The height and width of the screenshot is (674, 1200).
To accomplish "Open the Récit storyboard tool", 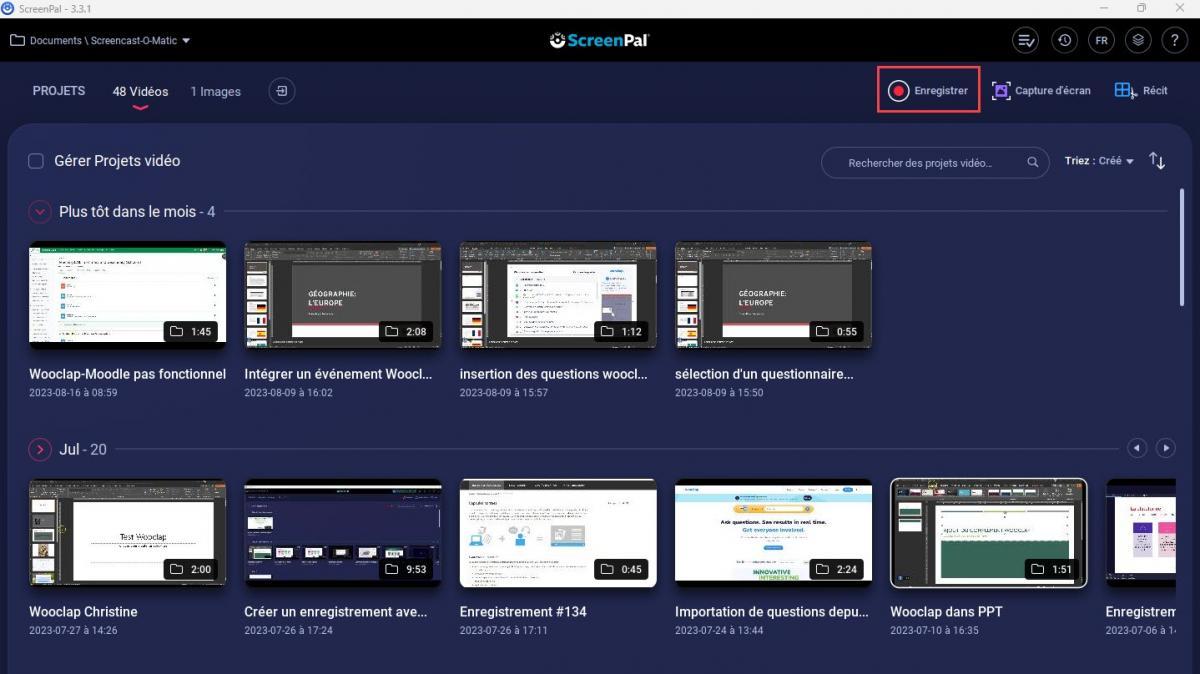I will [x=1141, y=90].
